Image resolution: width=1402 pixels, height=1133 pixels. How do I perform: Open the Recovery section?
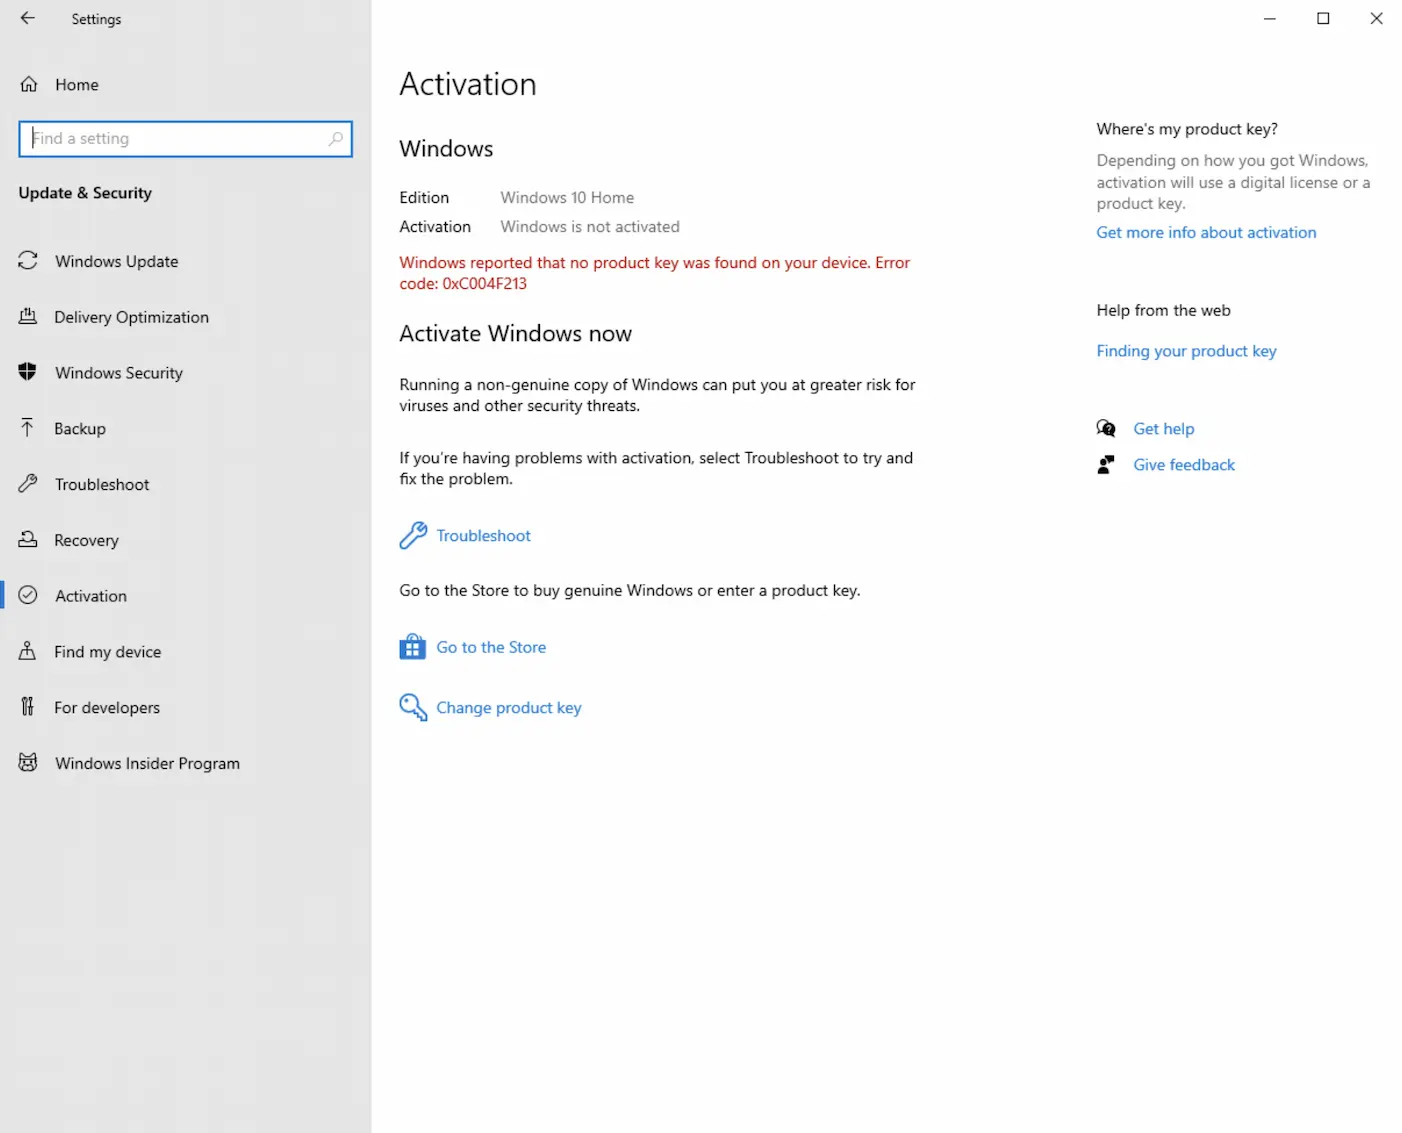(86, 540)
